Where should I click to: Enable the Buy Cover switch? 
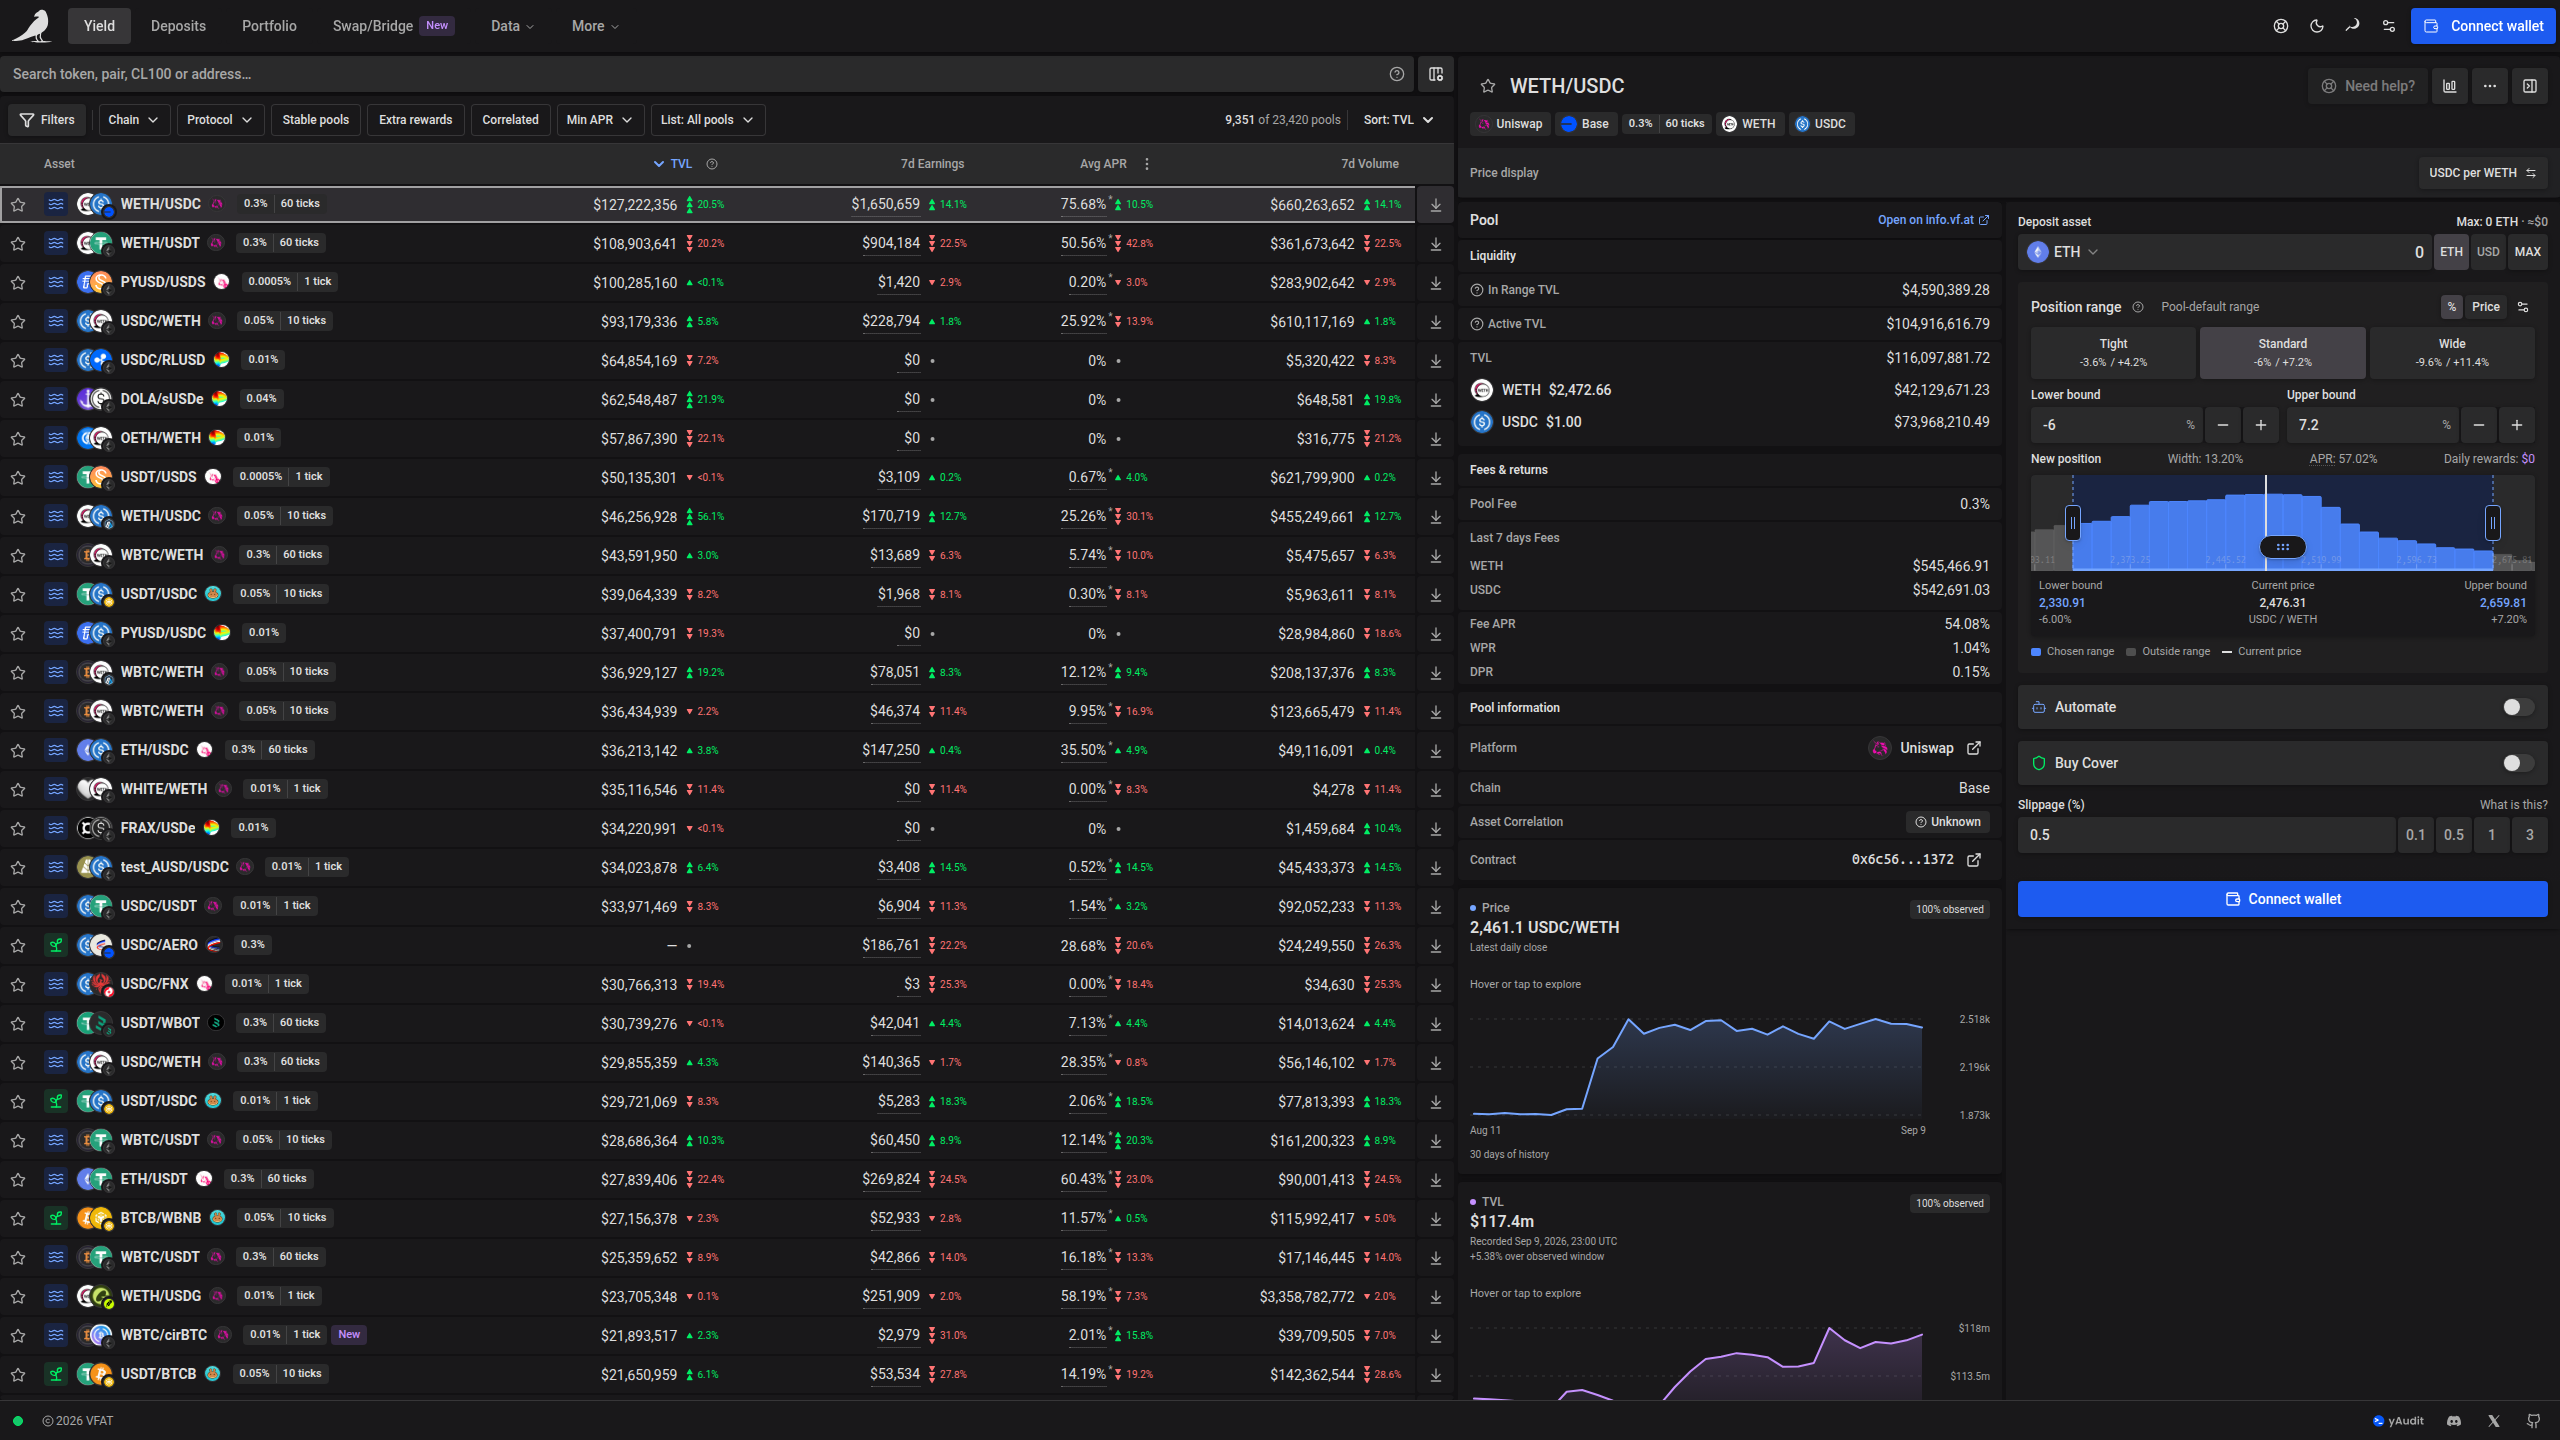2518,763
